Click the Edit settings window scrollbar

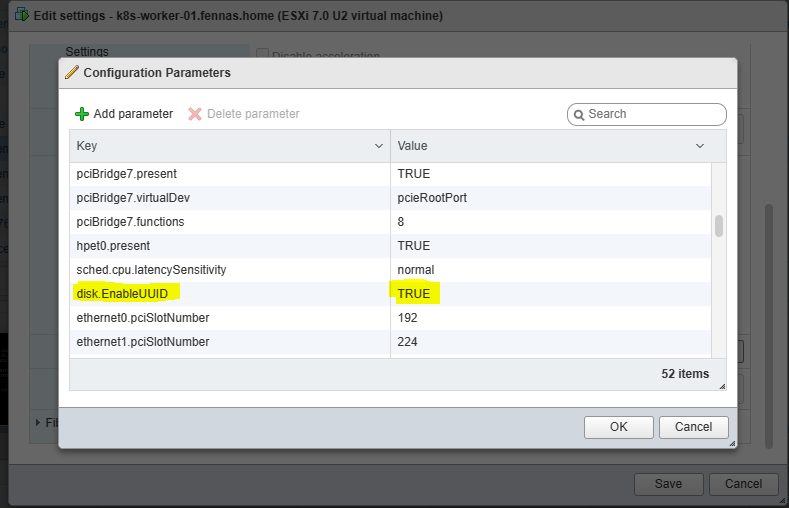coord(768,326)
